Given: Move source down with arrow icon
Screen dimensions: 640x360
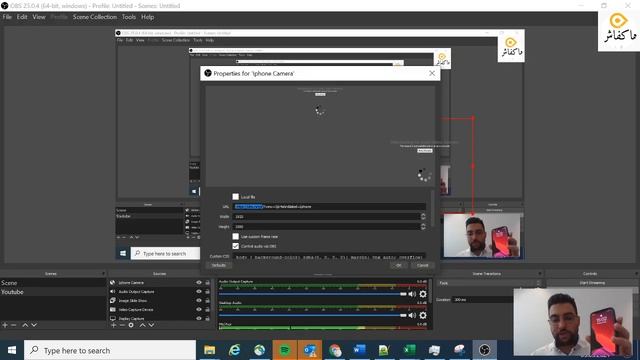Looking at the screenshot, I should click(151, 325).
